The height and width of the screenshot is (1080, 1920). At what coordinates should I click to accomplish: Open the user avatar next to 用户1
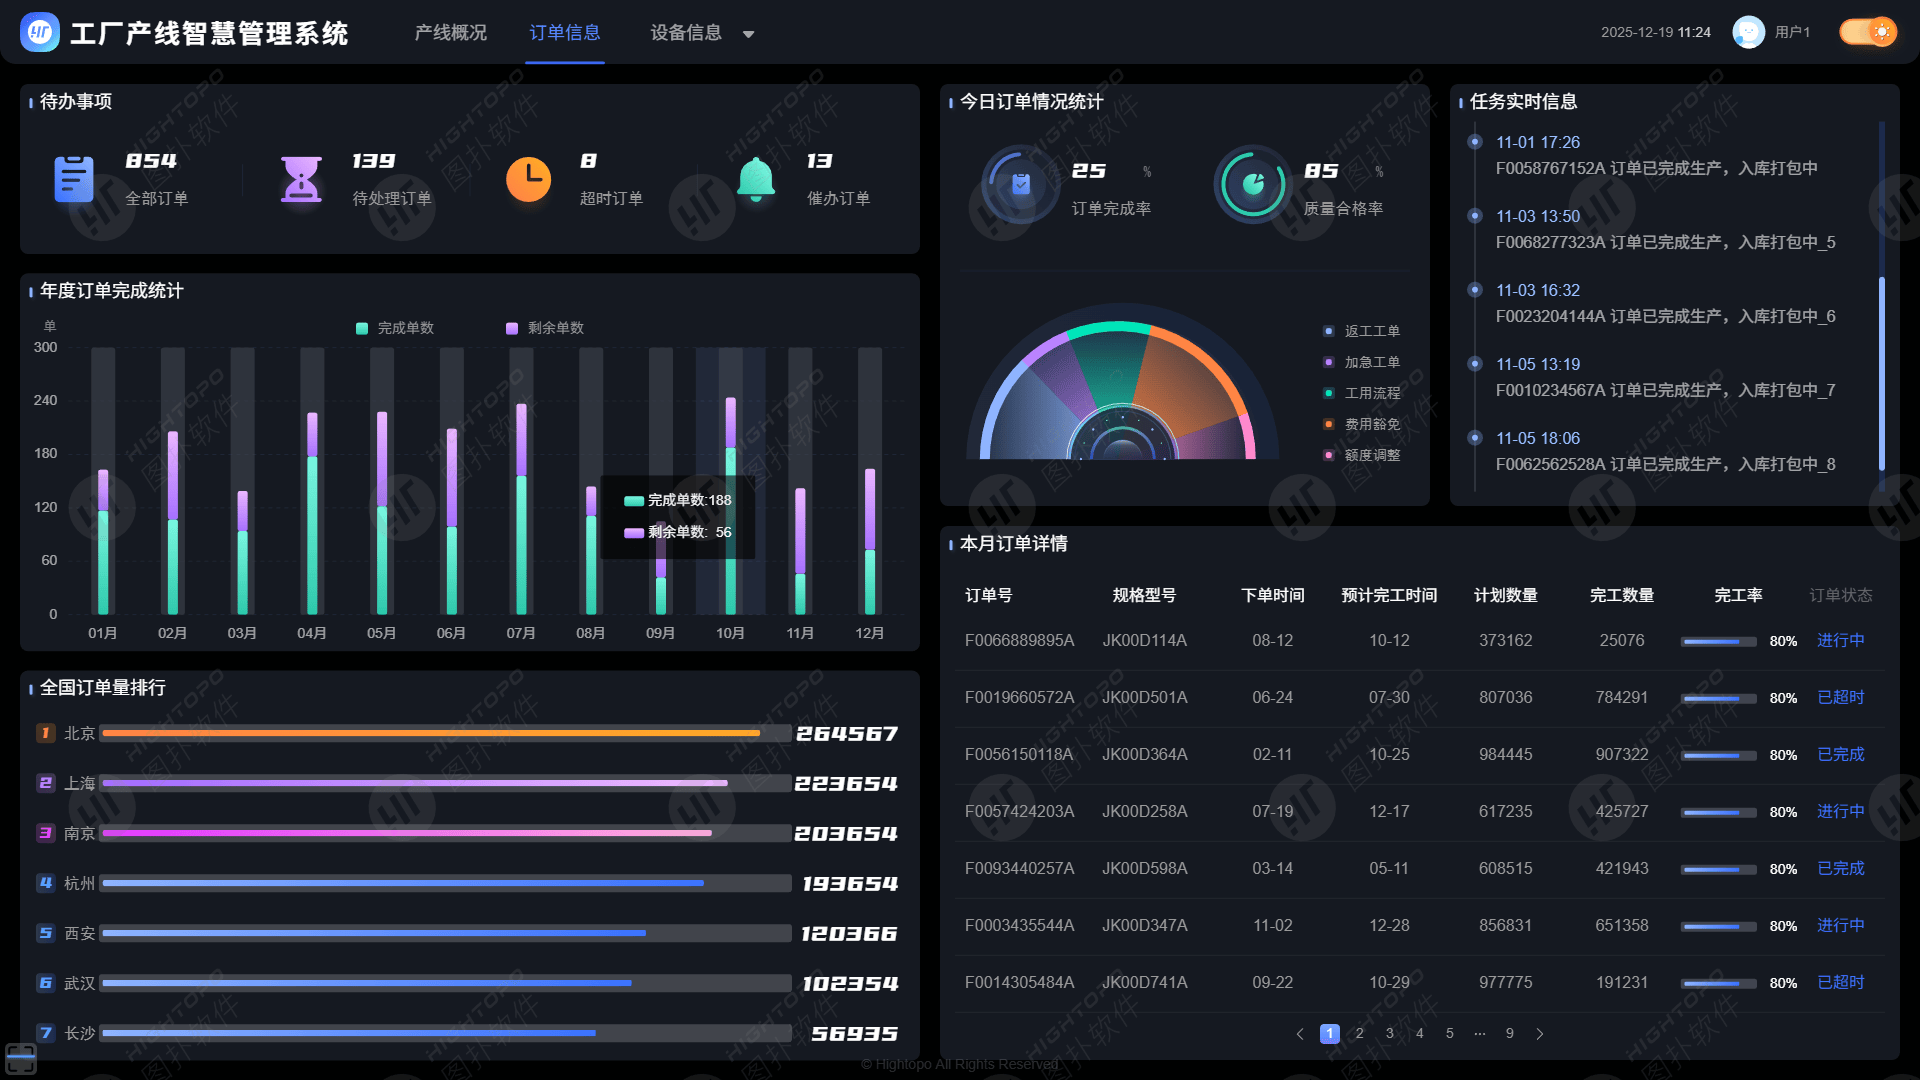[x=1748, y=32]
